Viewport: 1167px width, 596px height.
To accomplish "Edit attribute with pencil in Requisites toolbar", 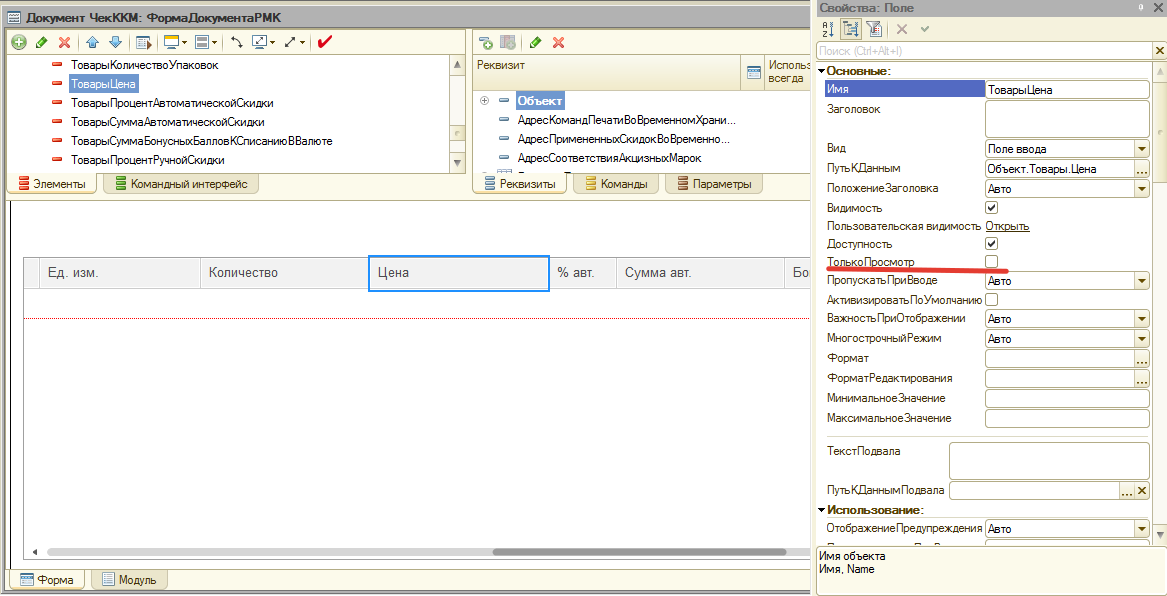I will (x=535, y=42).
